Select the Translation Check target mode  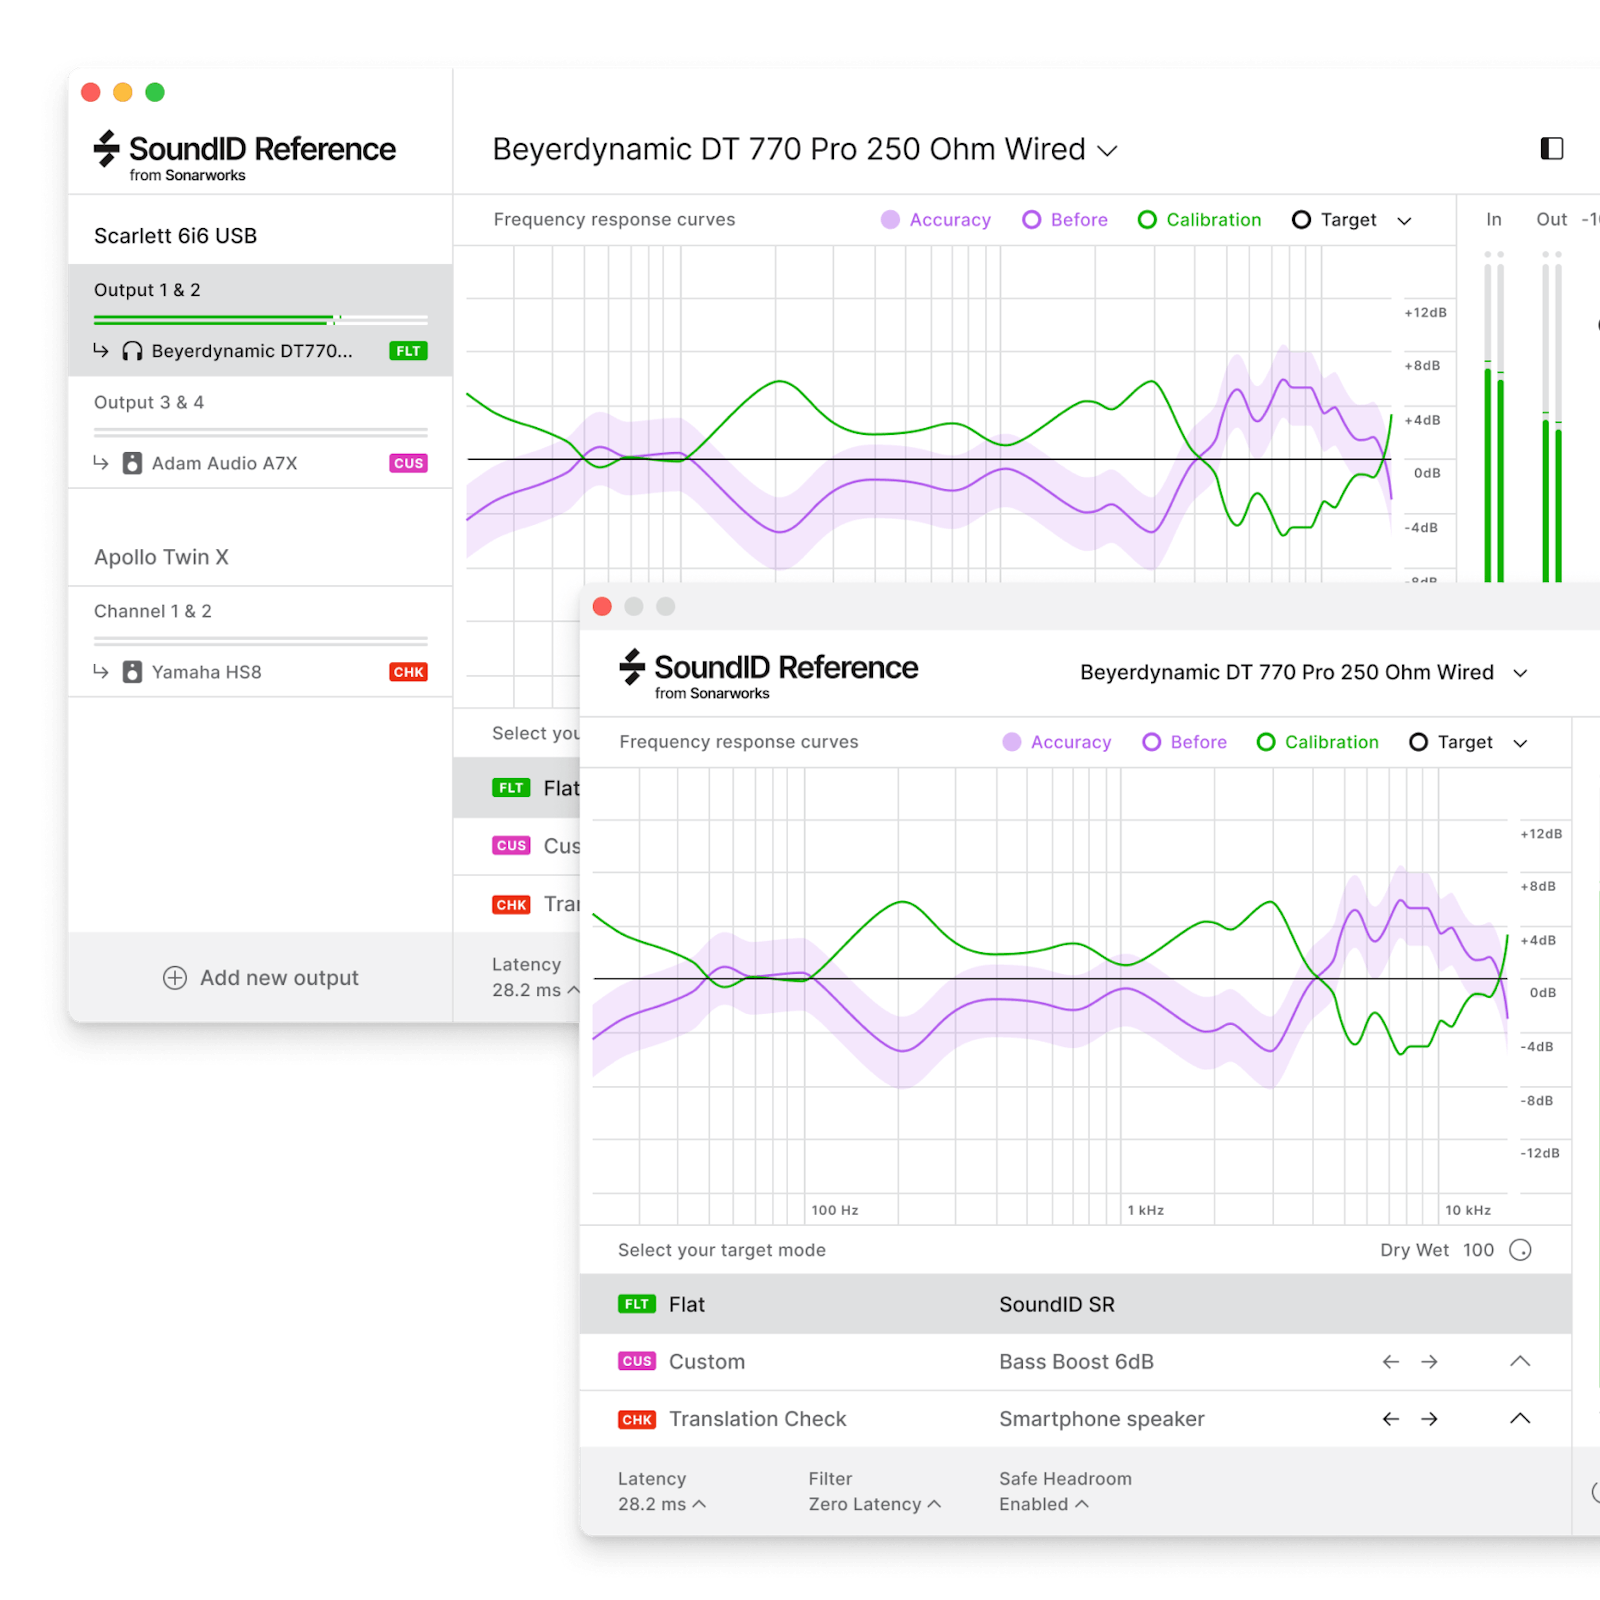757,1419
